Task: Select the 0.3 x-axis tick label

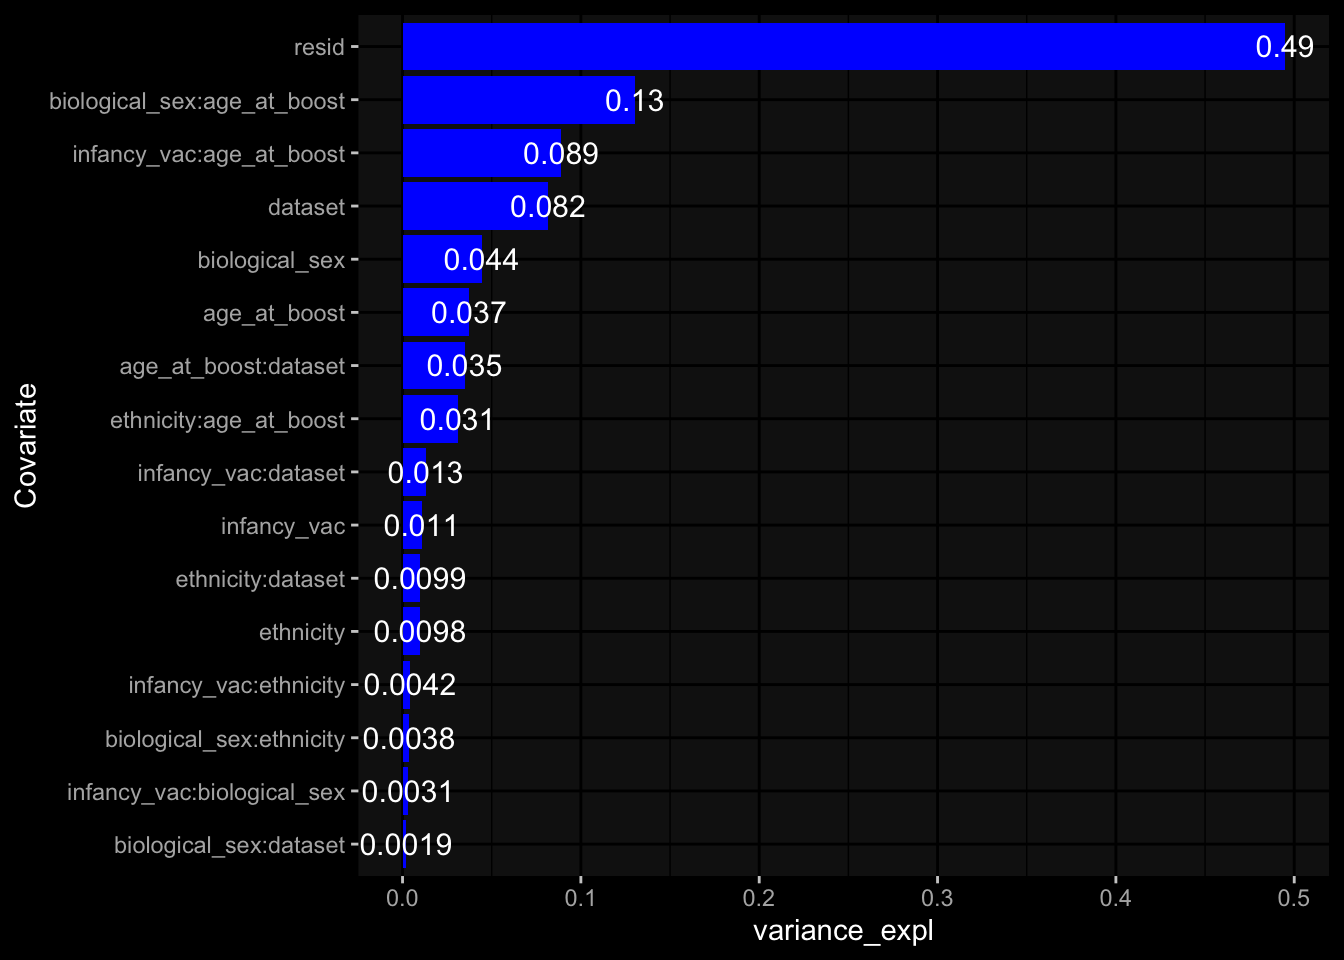Action: [937, 898]
